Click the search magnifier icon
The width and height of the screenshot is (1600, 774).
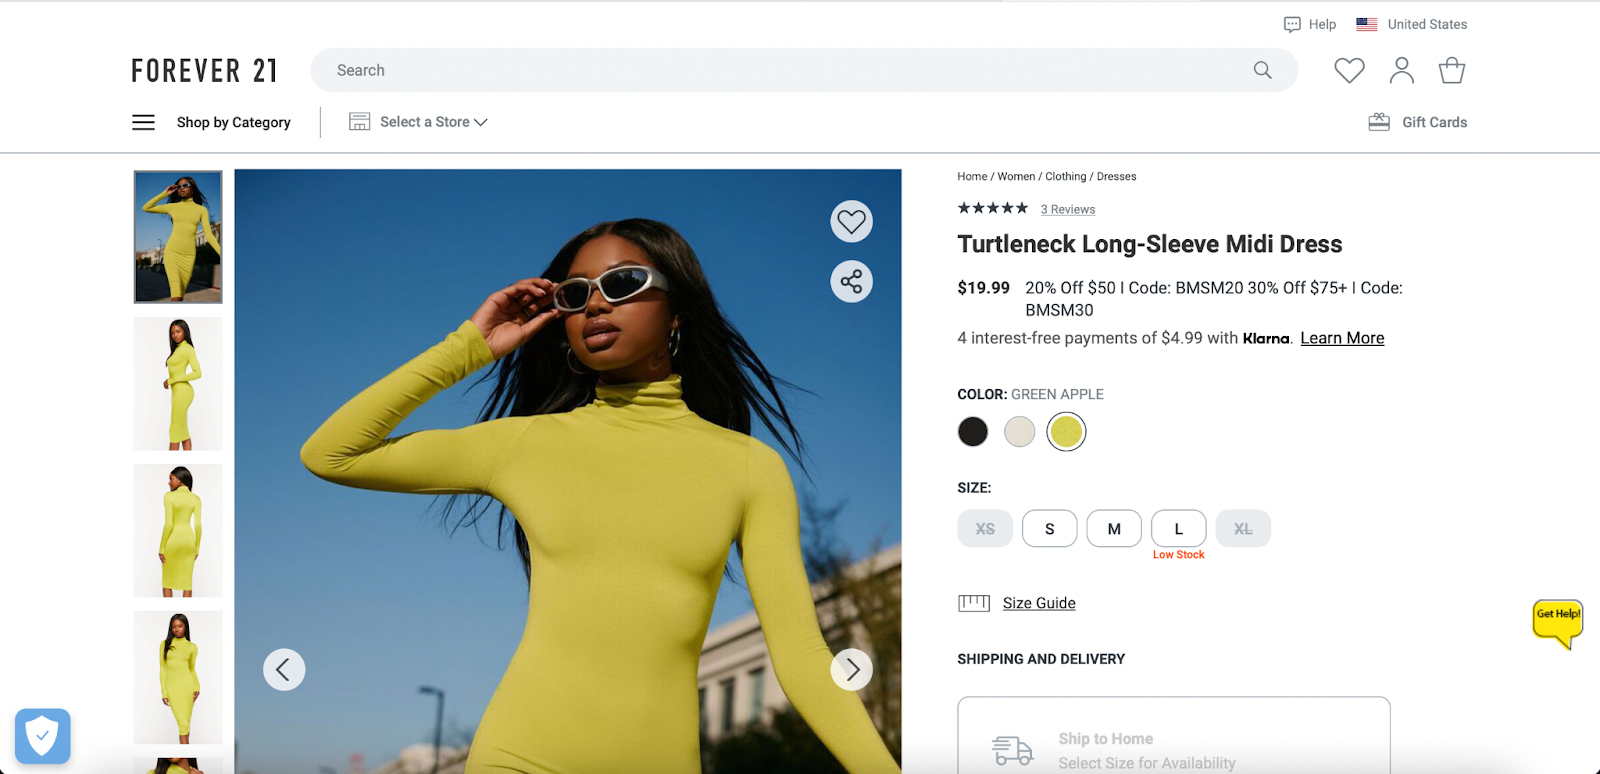click(x=1263, y=70)
